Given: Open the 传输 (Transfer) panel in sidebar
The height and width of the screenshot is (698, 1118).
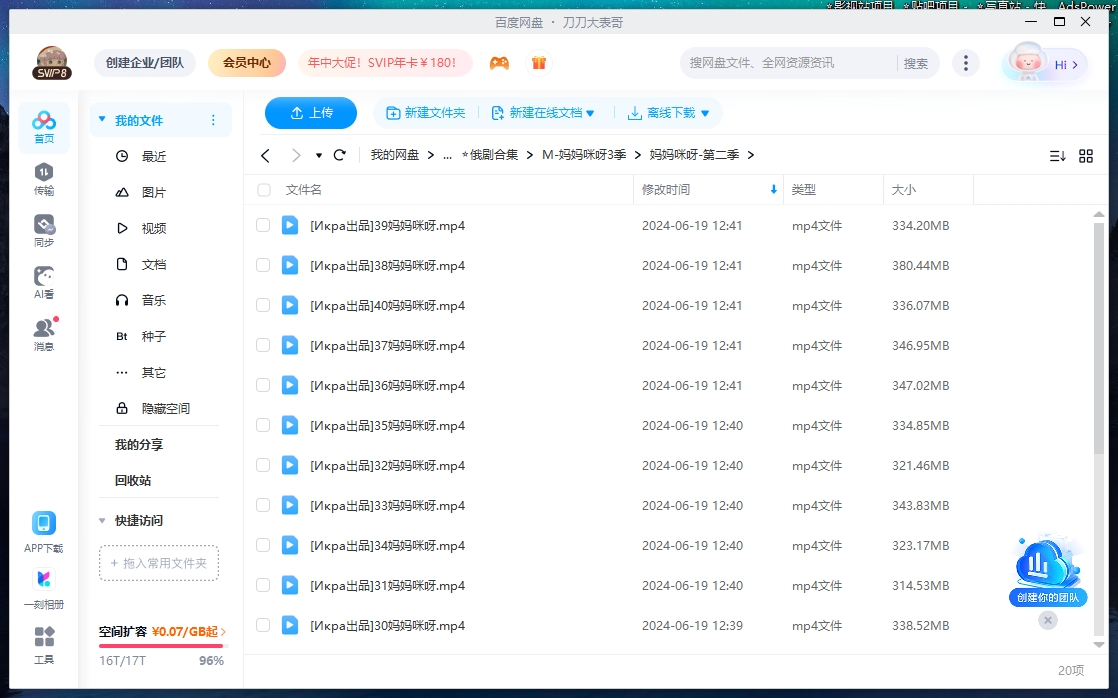Looking at the screenshot, I should coord(43,181).
